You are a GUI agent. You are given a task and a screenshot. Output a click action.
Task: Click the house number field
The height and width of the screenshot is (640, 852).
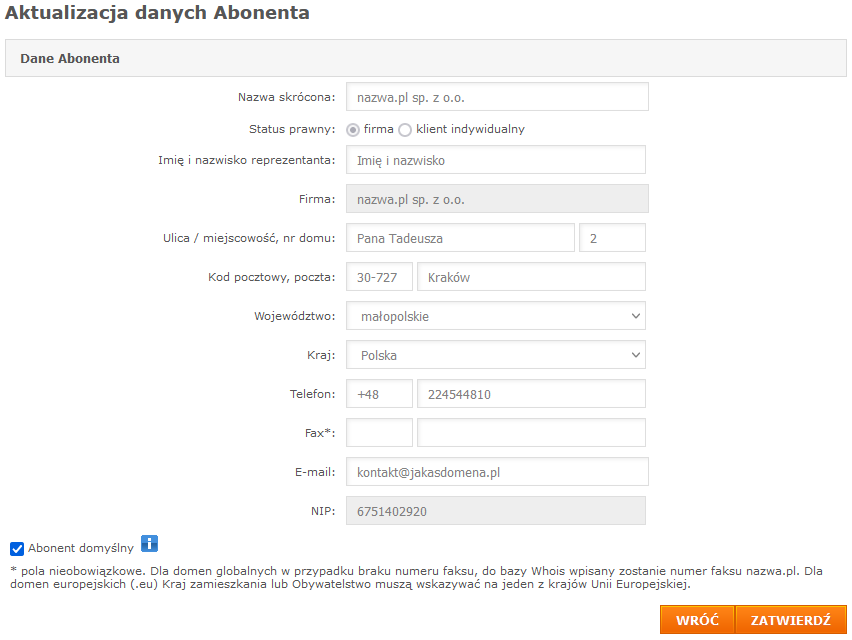(x=612, y=237)
